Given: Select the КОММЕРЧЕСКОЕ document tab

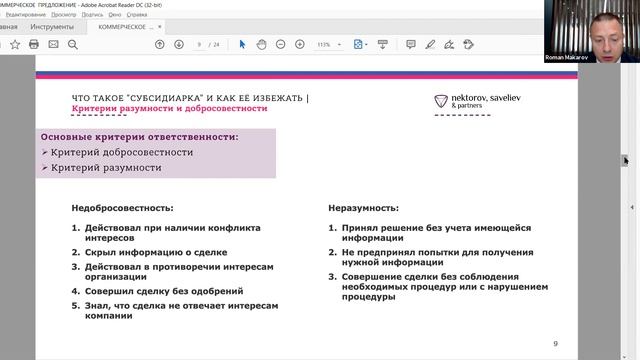Looking at the screenshot, I should (x=126, y=27).
